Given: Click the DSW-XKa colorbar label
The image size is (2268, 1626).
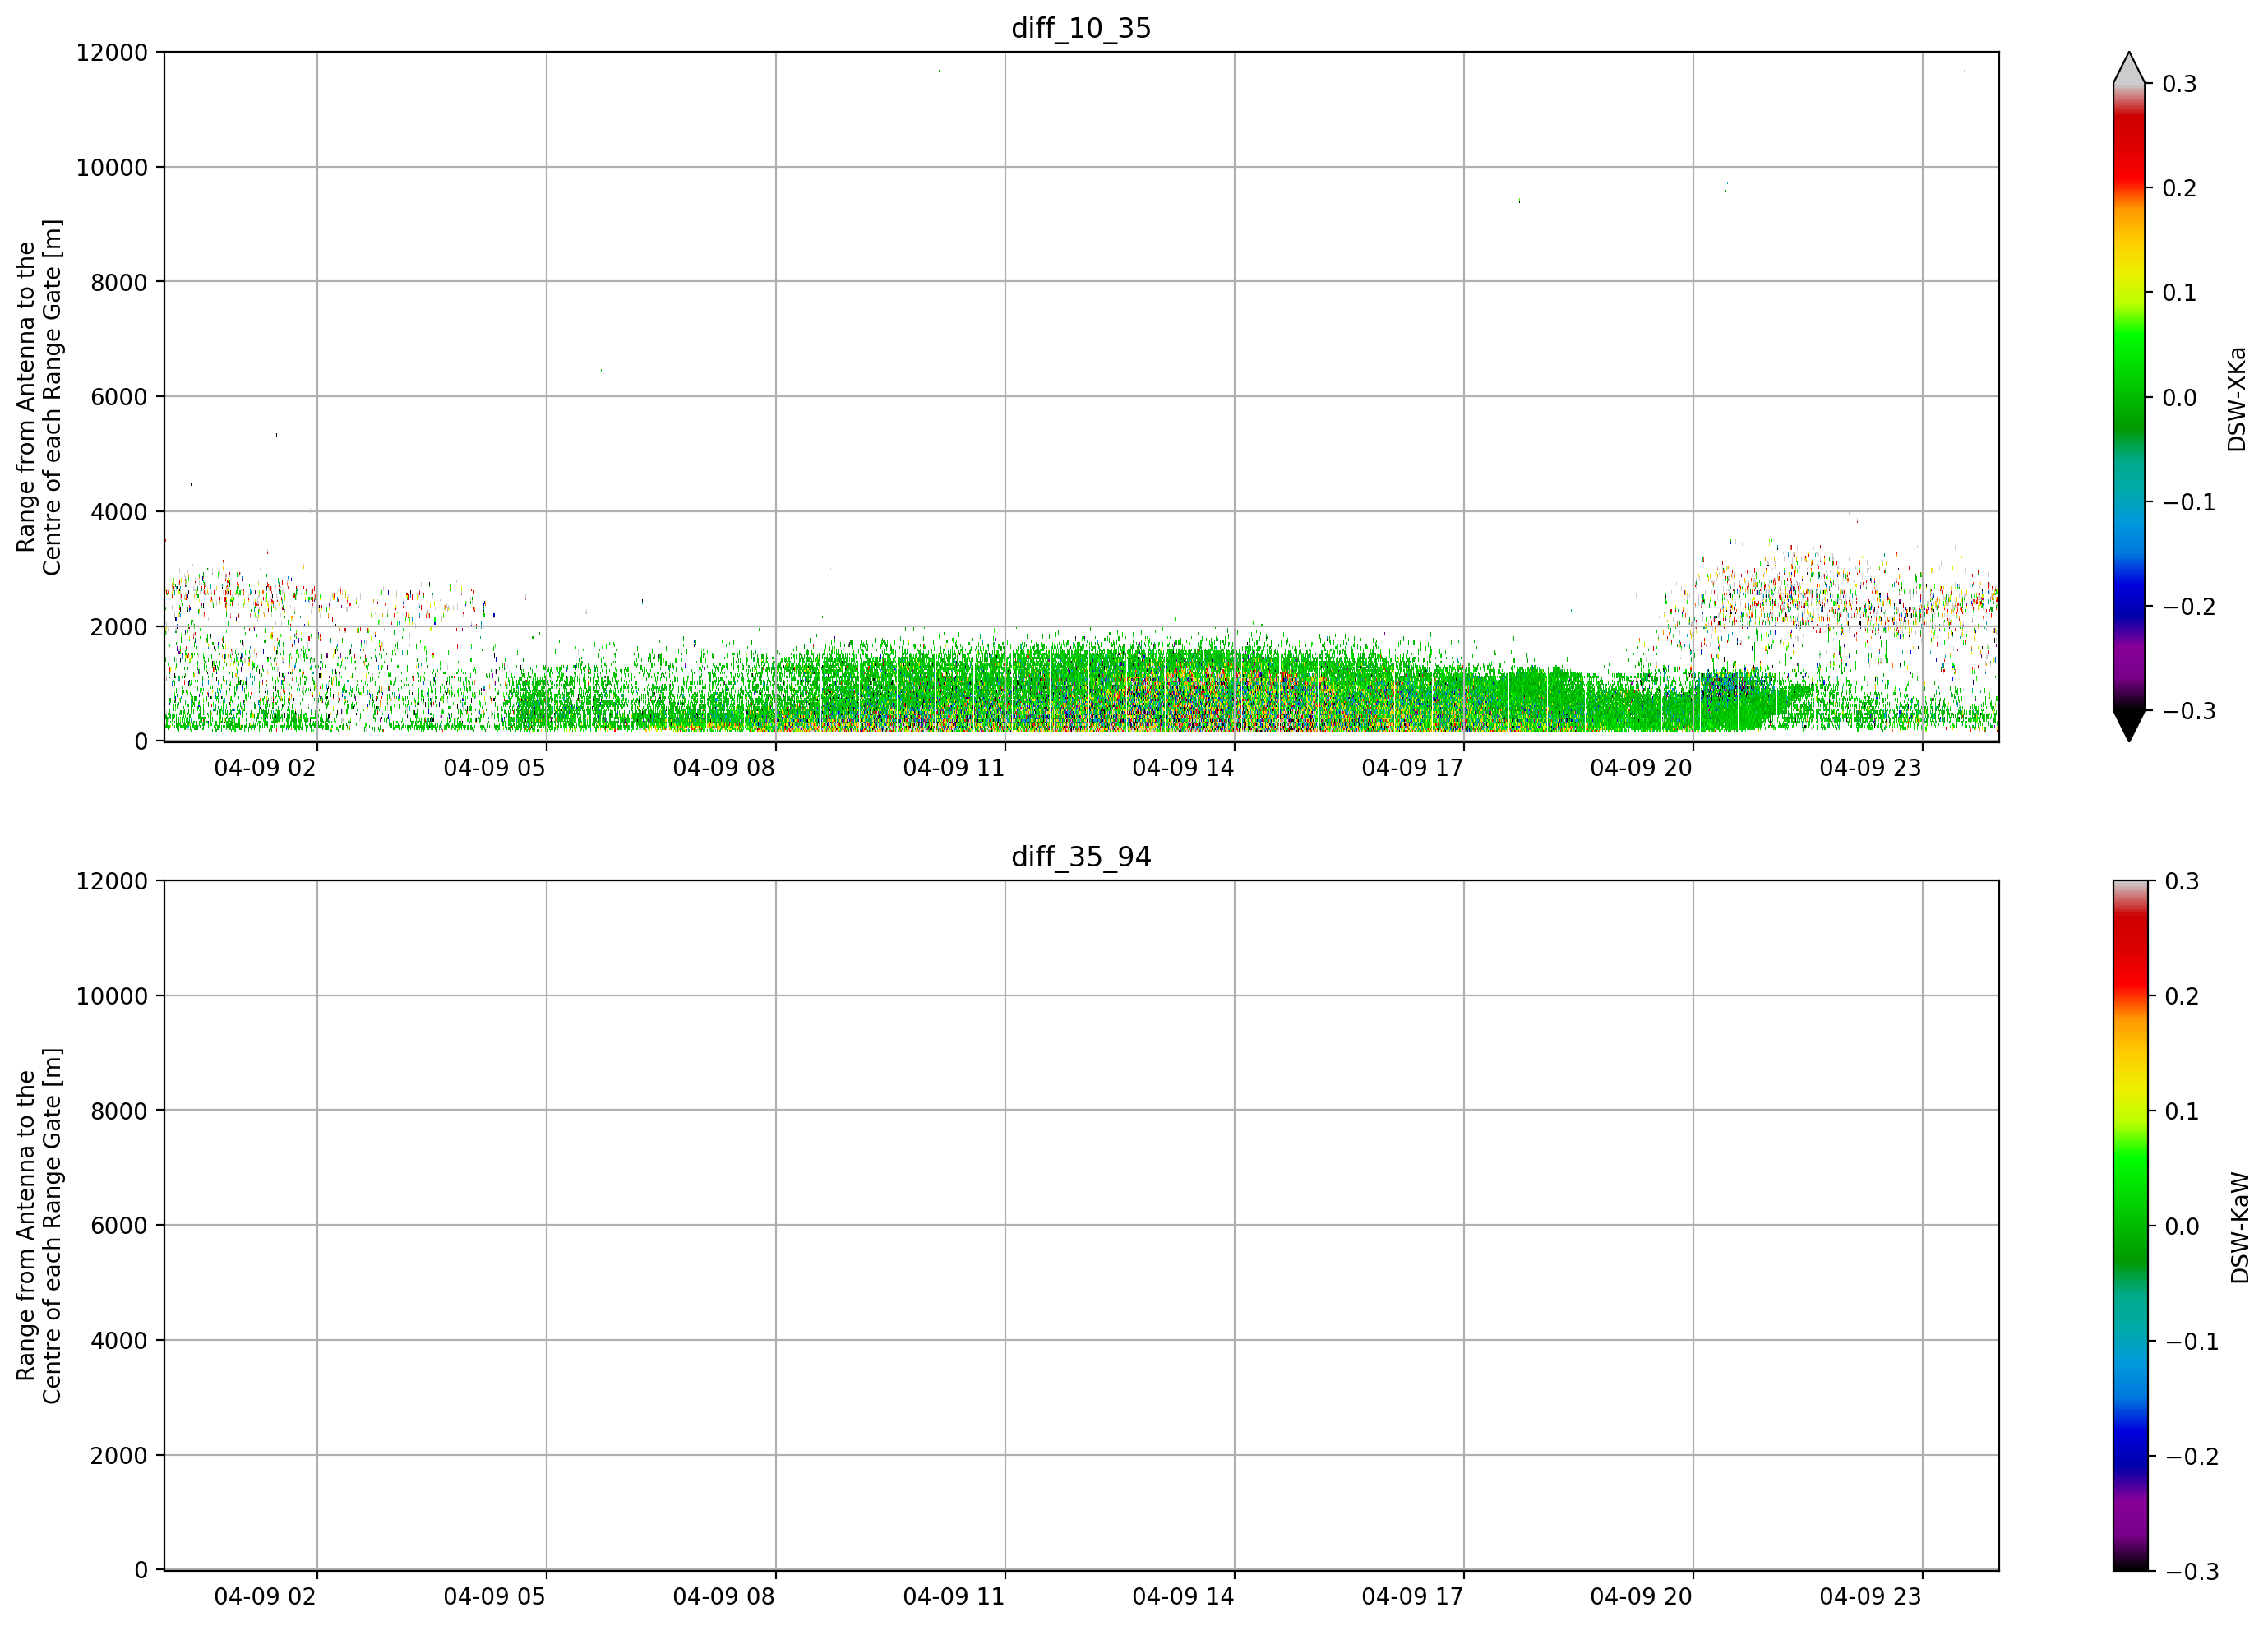Looking at the screenshot, I should tap(2237, 399).
